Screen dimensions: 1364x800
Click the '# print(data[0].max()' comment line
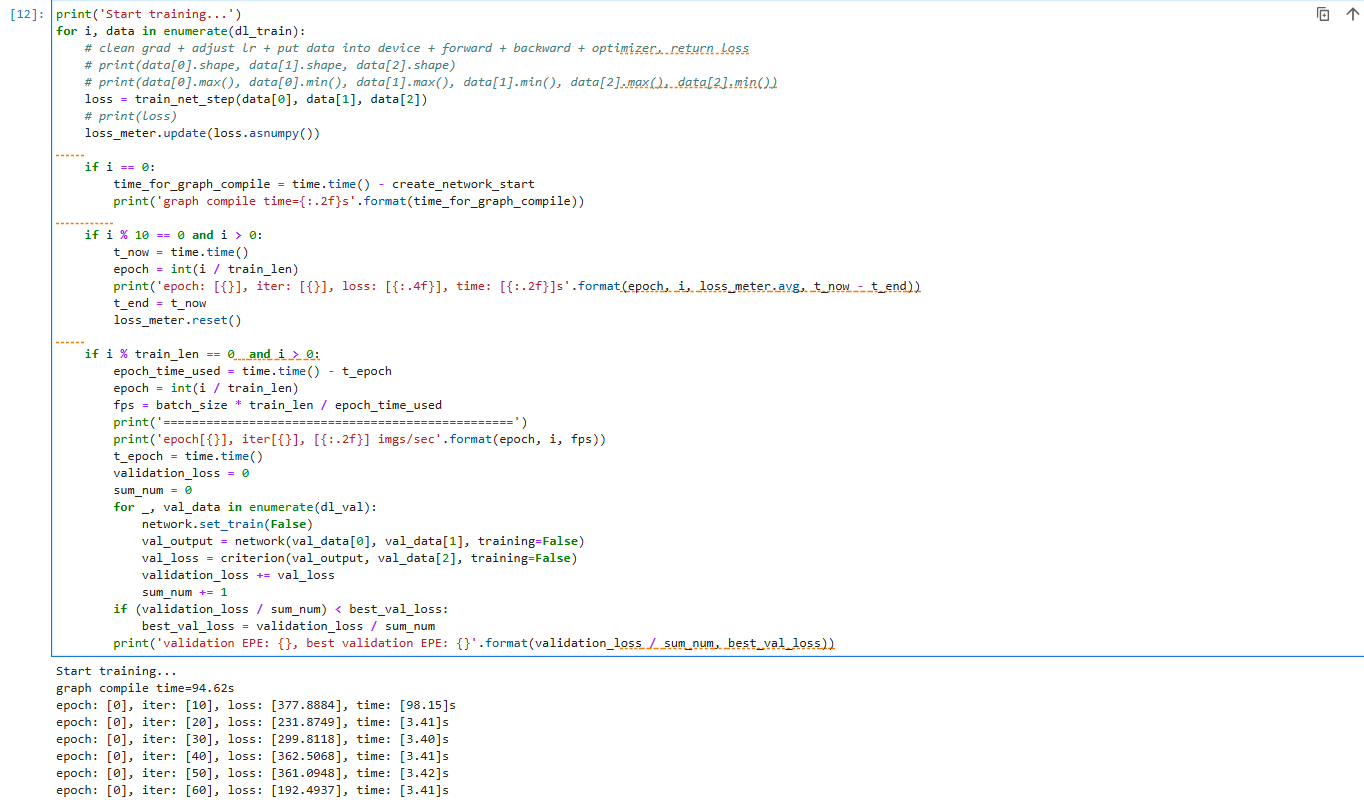point(431,82)
